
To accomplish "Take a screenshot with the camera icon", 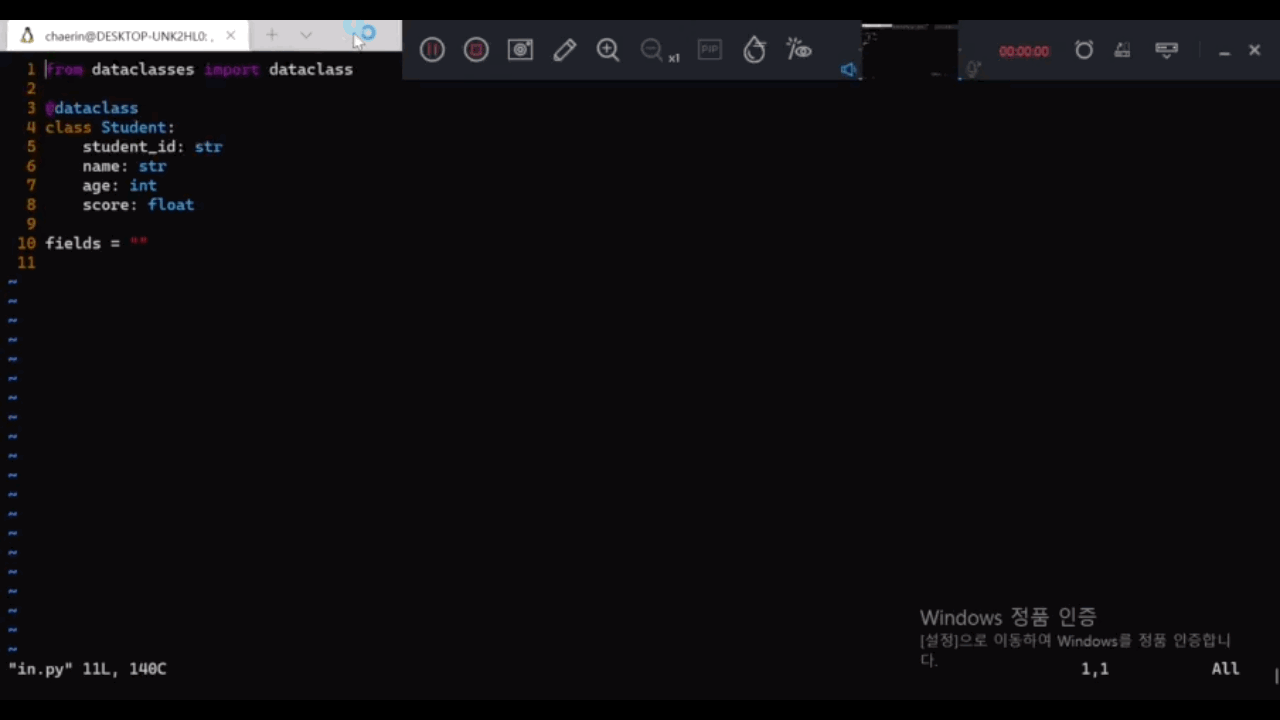I will coord(520,50).
